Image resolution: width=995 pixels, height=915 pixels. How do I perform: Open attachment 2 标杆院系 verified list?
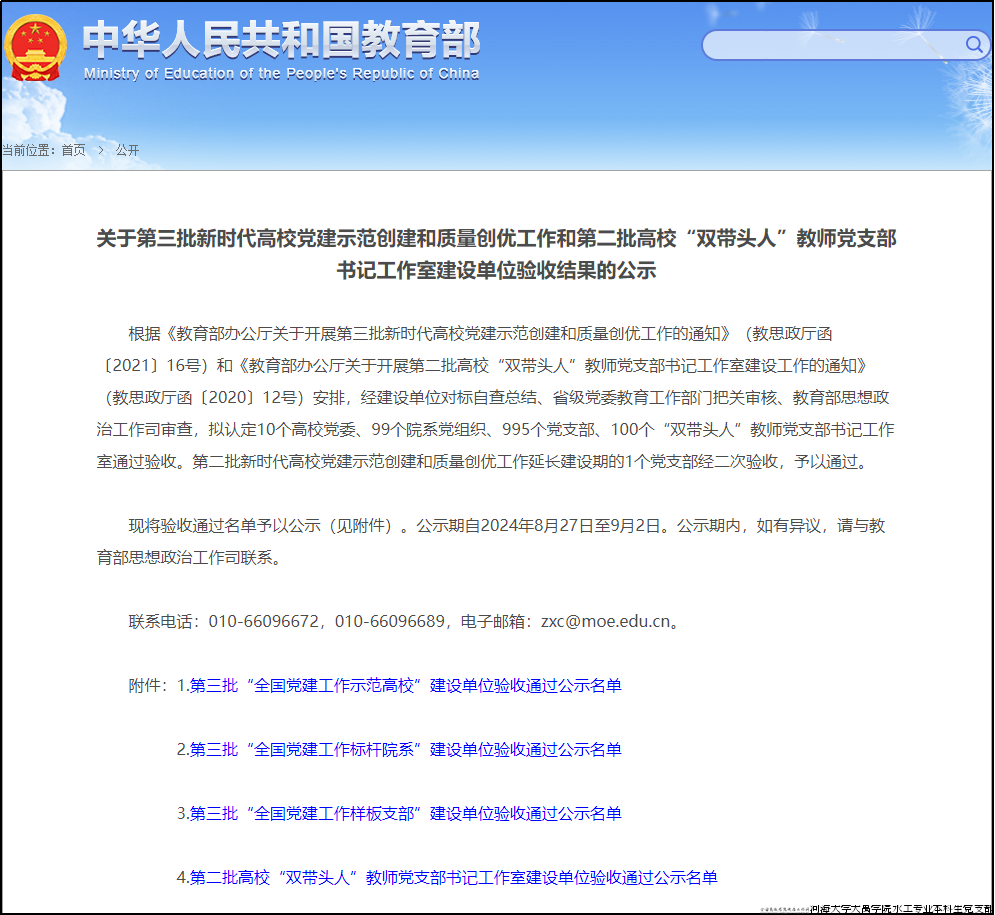point(405,749)
